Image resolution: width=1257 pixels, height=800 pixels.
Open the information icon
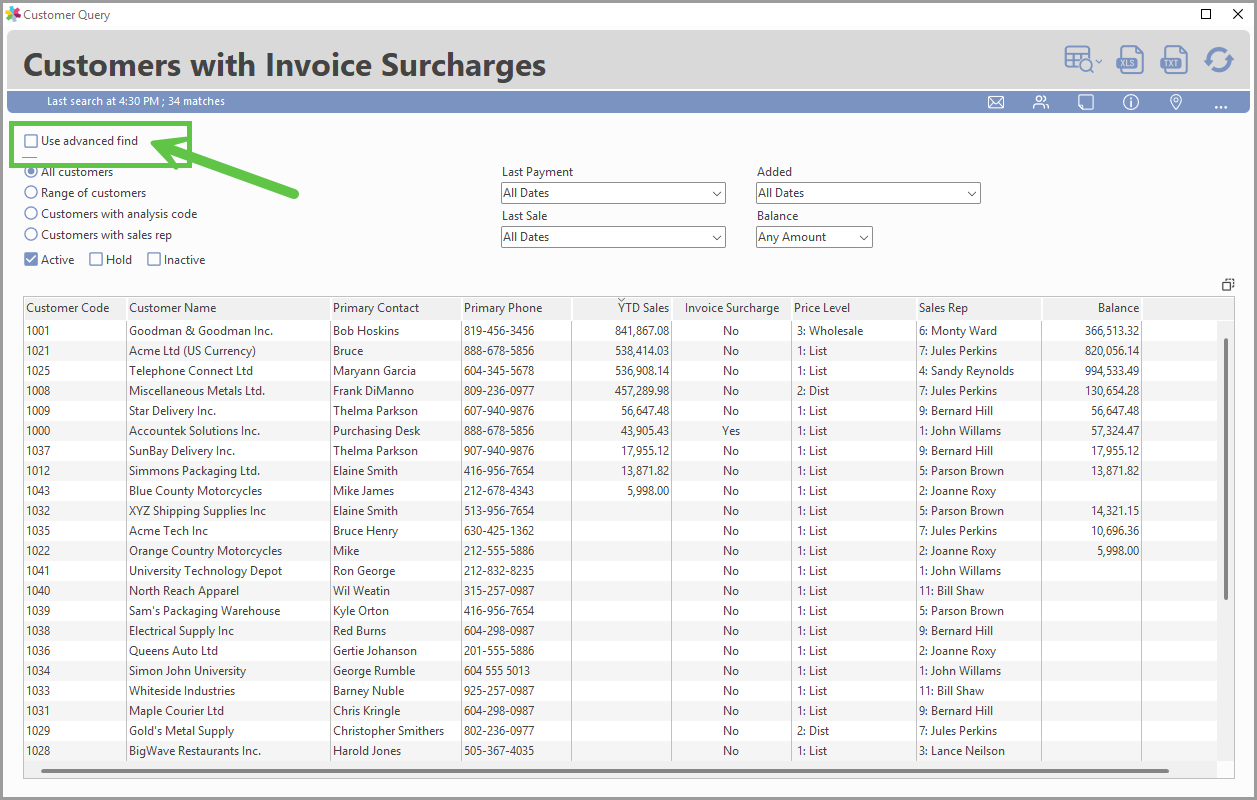coord(1131,102)
